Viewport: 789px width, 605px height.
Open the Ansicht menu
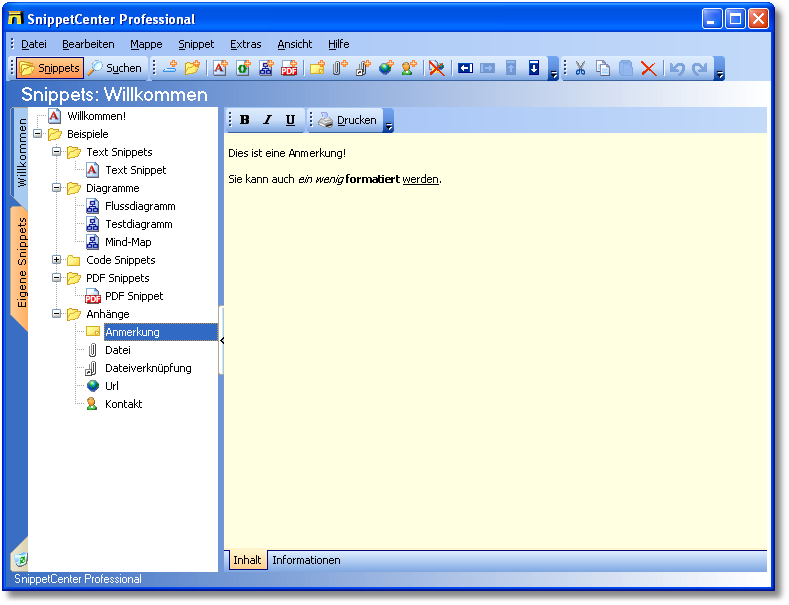click(295, 44)
